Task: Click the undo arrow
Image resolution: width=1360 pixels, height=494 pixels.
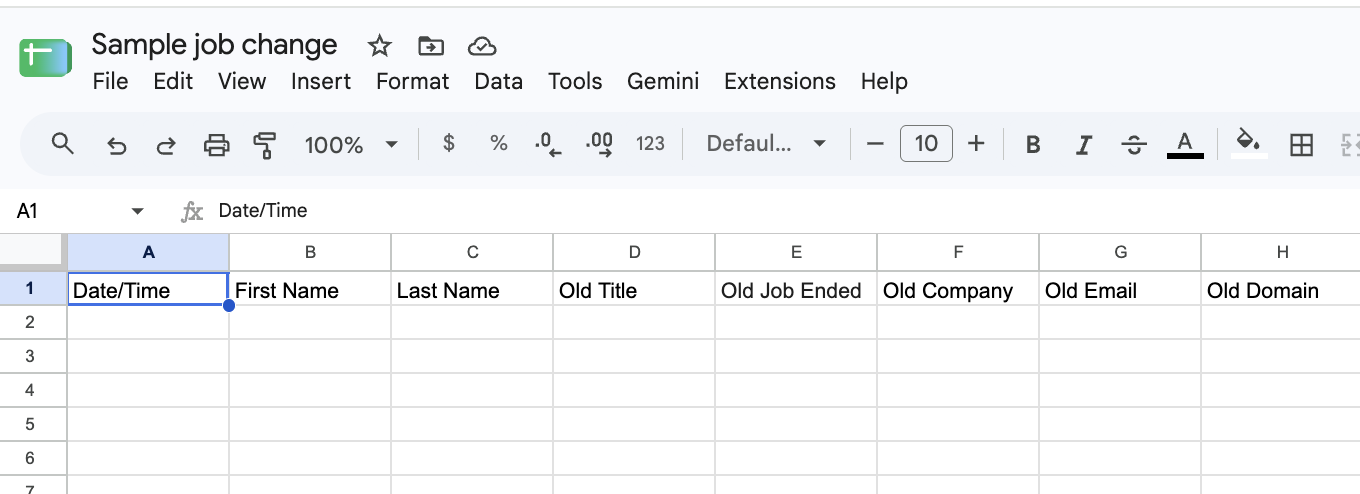Action: [116, 145]
